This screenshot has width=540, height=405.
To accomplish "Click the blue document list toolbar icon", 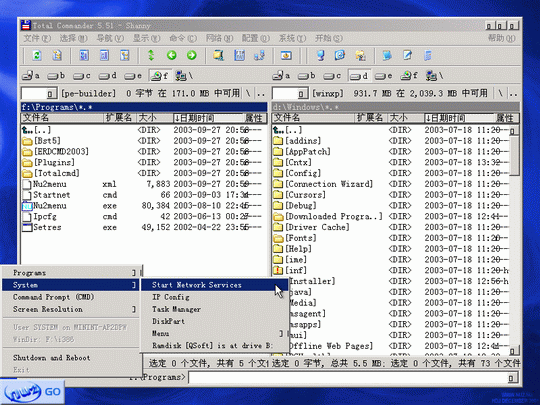I will click(428, 55).
